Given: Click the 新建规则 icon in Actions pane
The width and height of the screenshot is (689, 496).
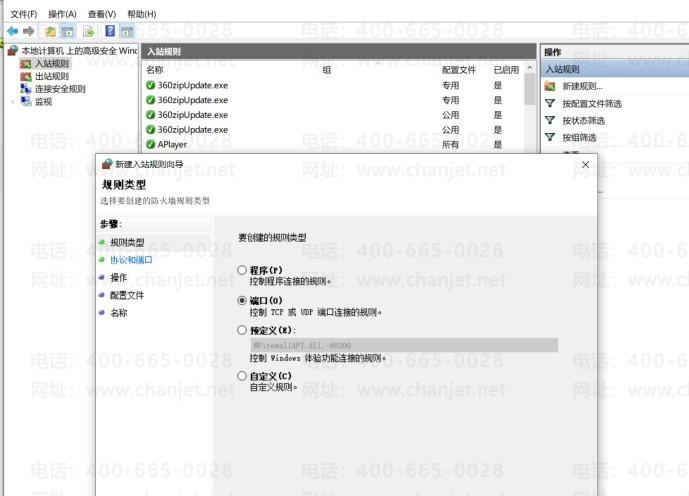Looking at the screenshot, I should 550,87.
